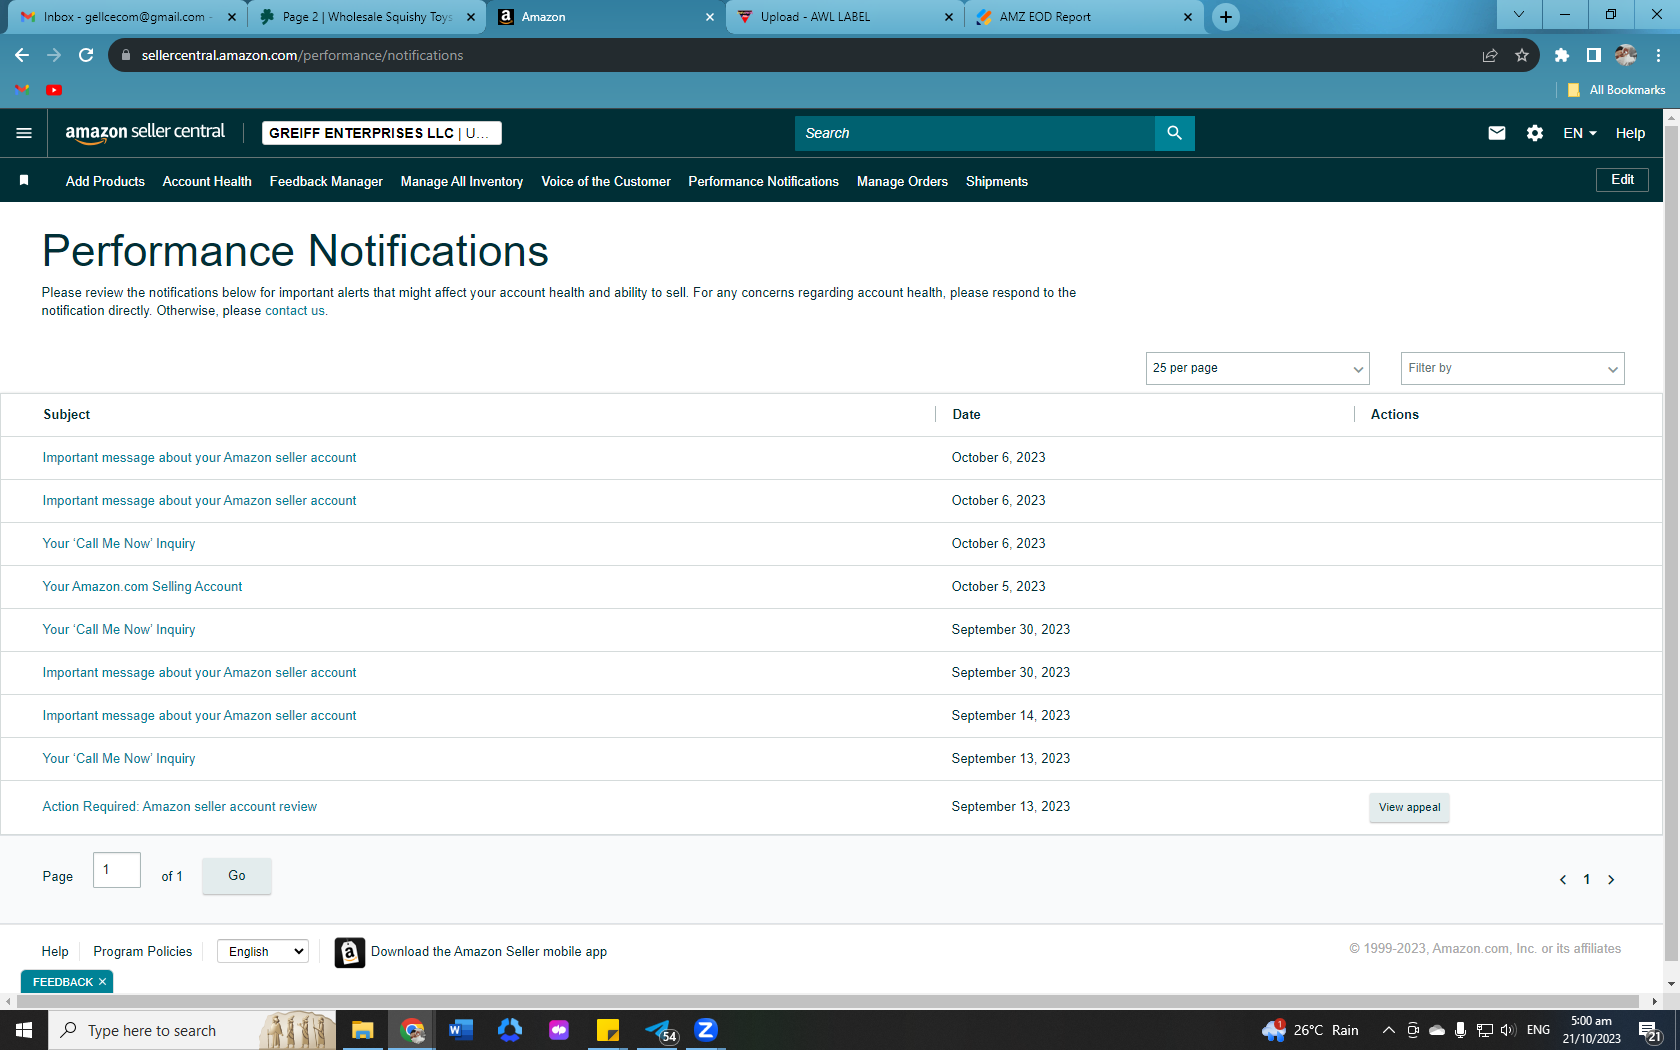Switch to the AMZ EOD Report tab
The height and width of the screenshot is (1050, 1680).
point(1084,17)
